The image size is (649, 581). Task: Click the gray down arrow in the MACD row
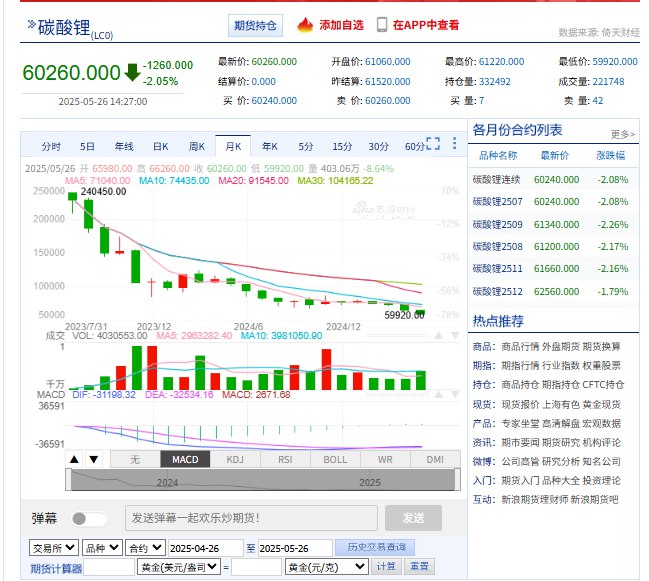coord(455,394)
